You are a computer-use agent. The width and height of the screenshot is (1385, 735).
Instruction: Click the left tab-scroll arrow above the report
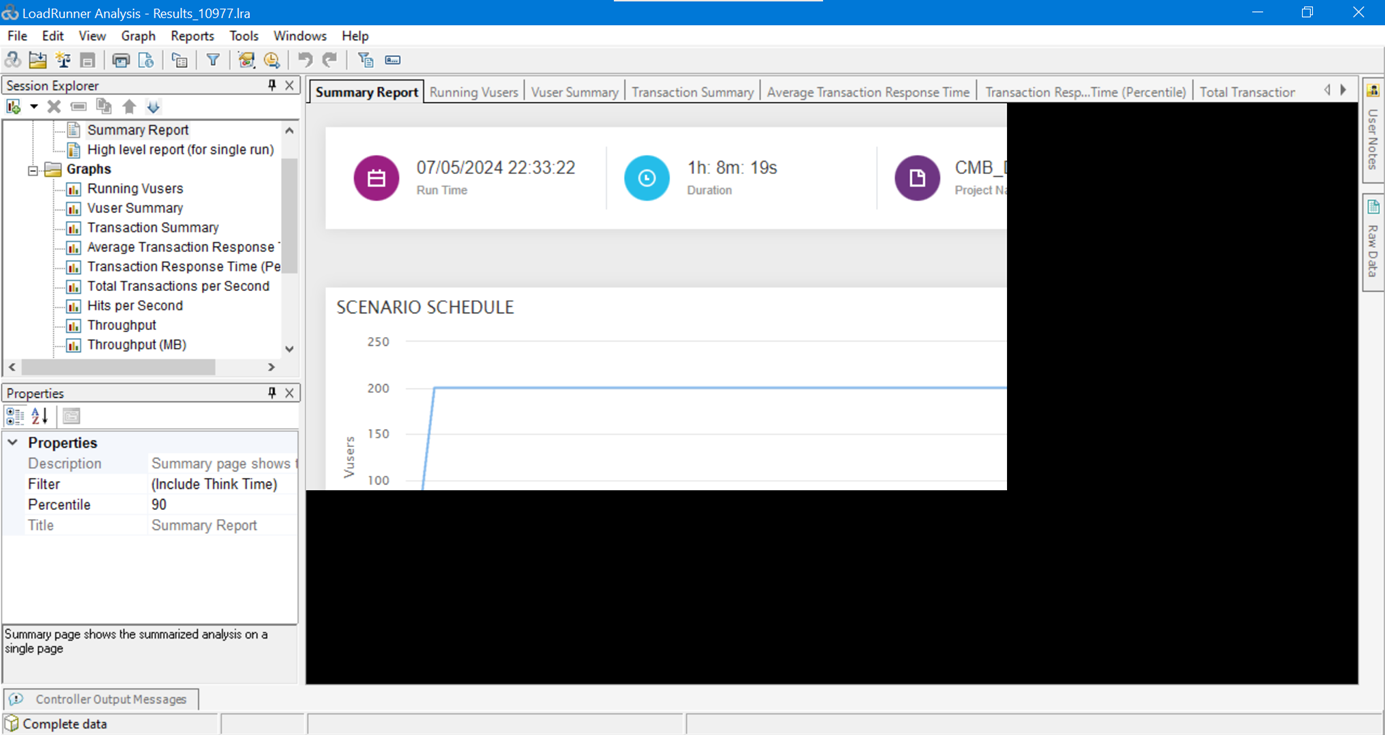click(x=1328, y=90)
